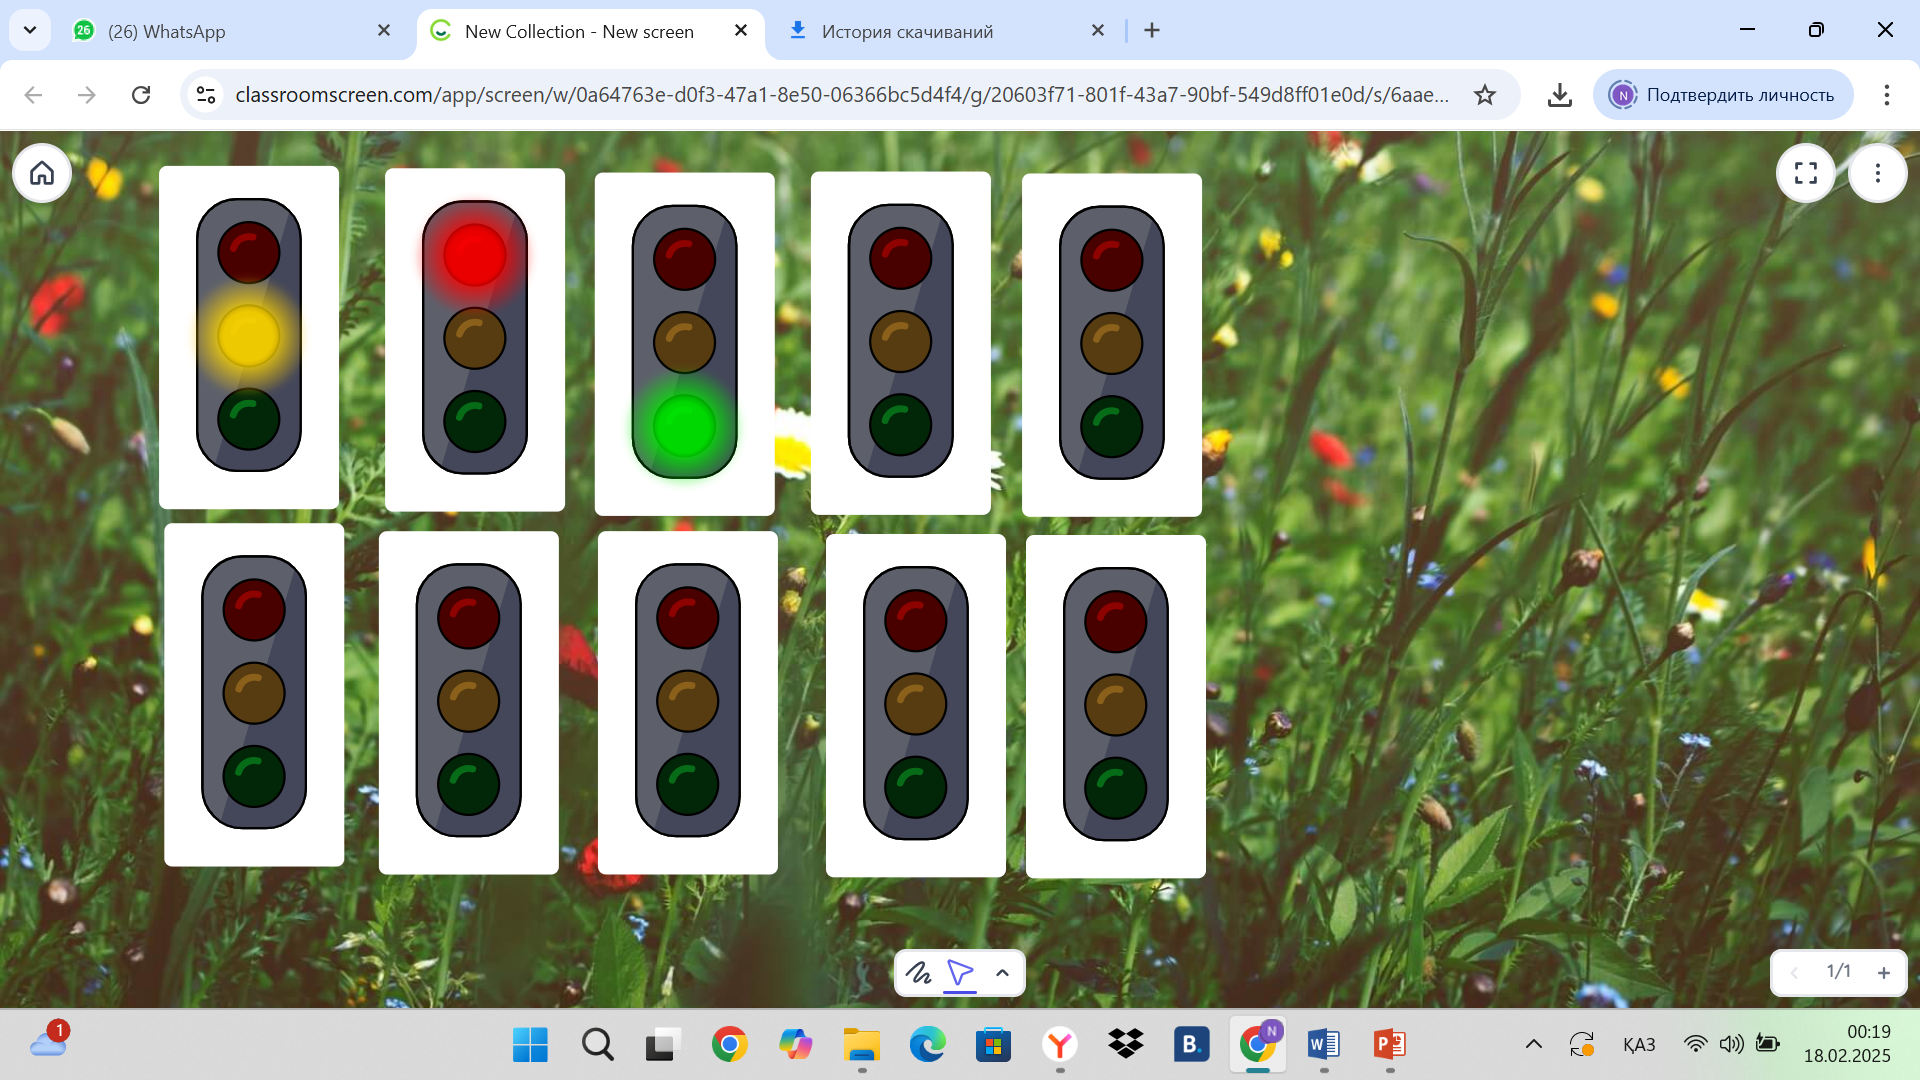Show hidden system tray icons
The image size is (1920, 1080).
pyautogui.click(x=1533, y=1044)
